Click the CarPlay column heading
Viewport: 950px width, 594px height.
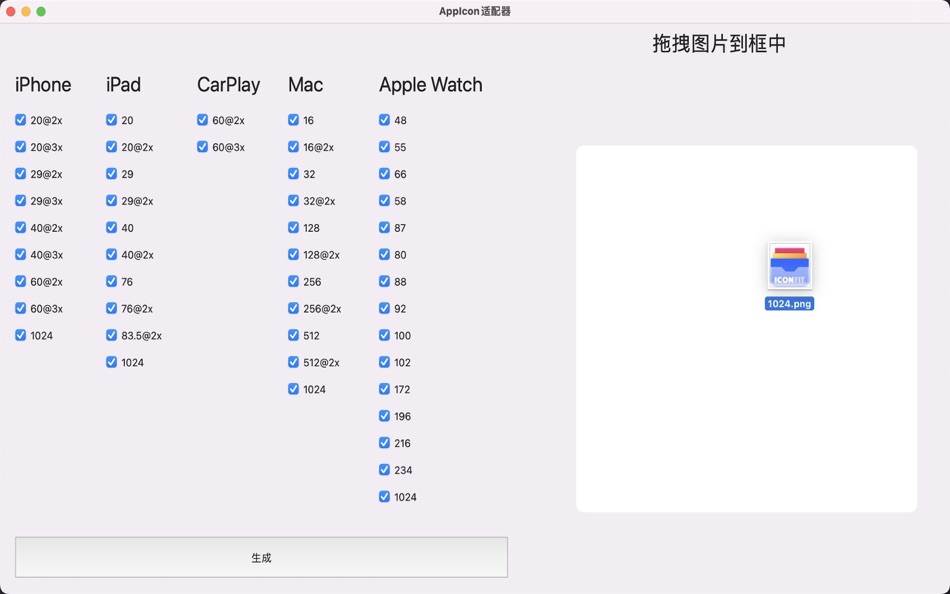[x=228, y=85]
